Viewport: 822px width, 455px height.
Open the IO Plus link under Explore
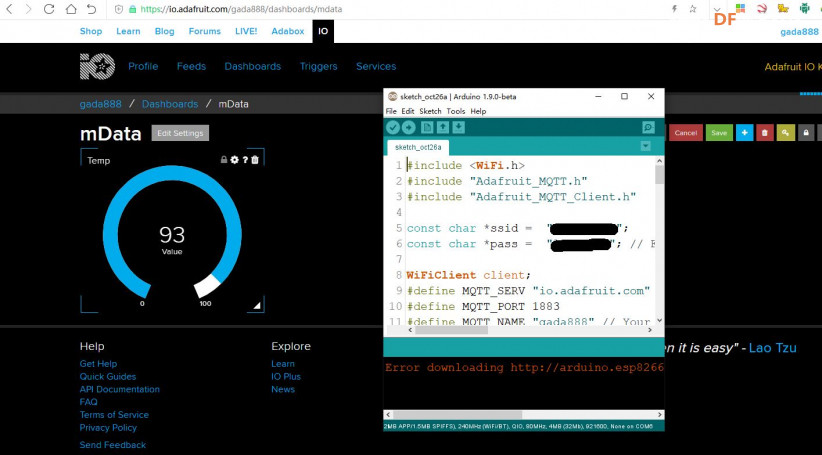click(286, 376)
